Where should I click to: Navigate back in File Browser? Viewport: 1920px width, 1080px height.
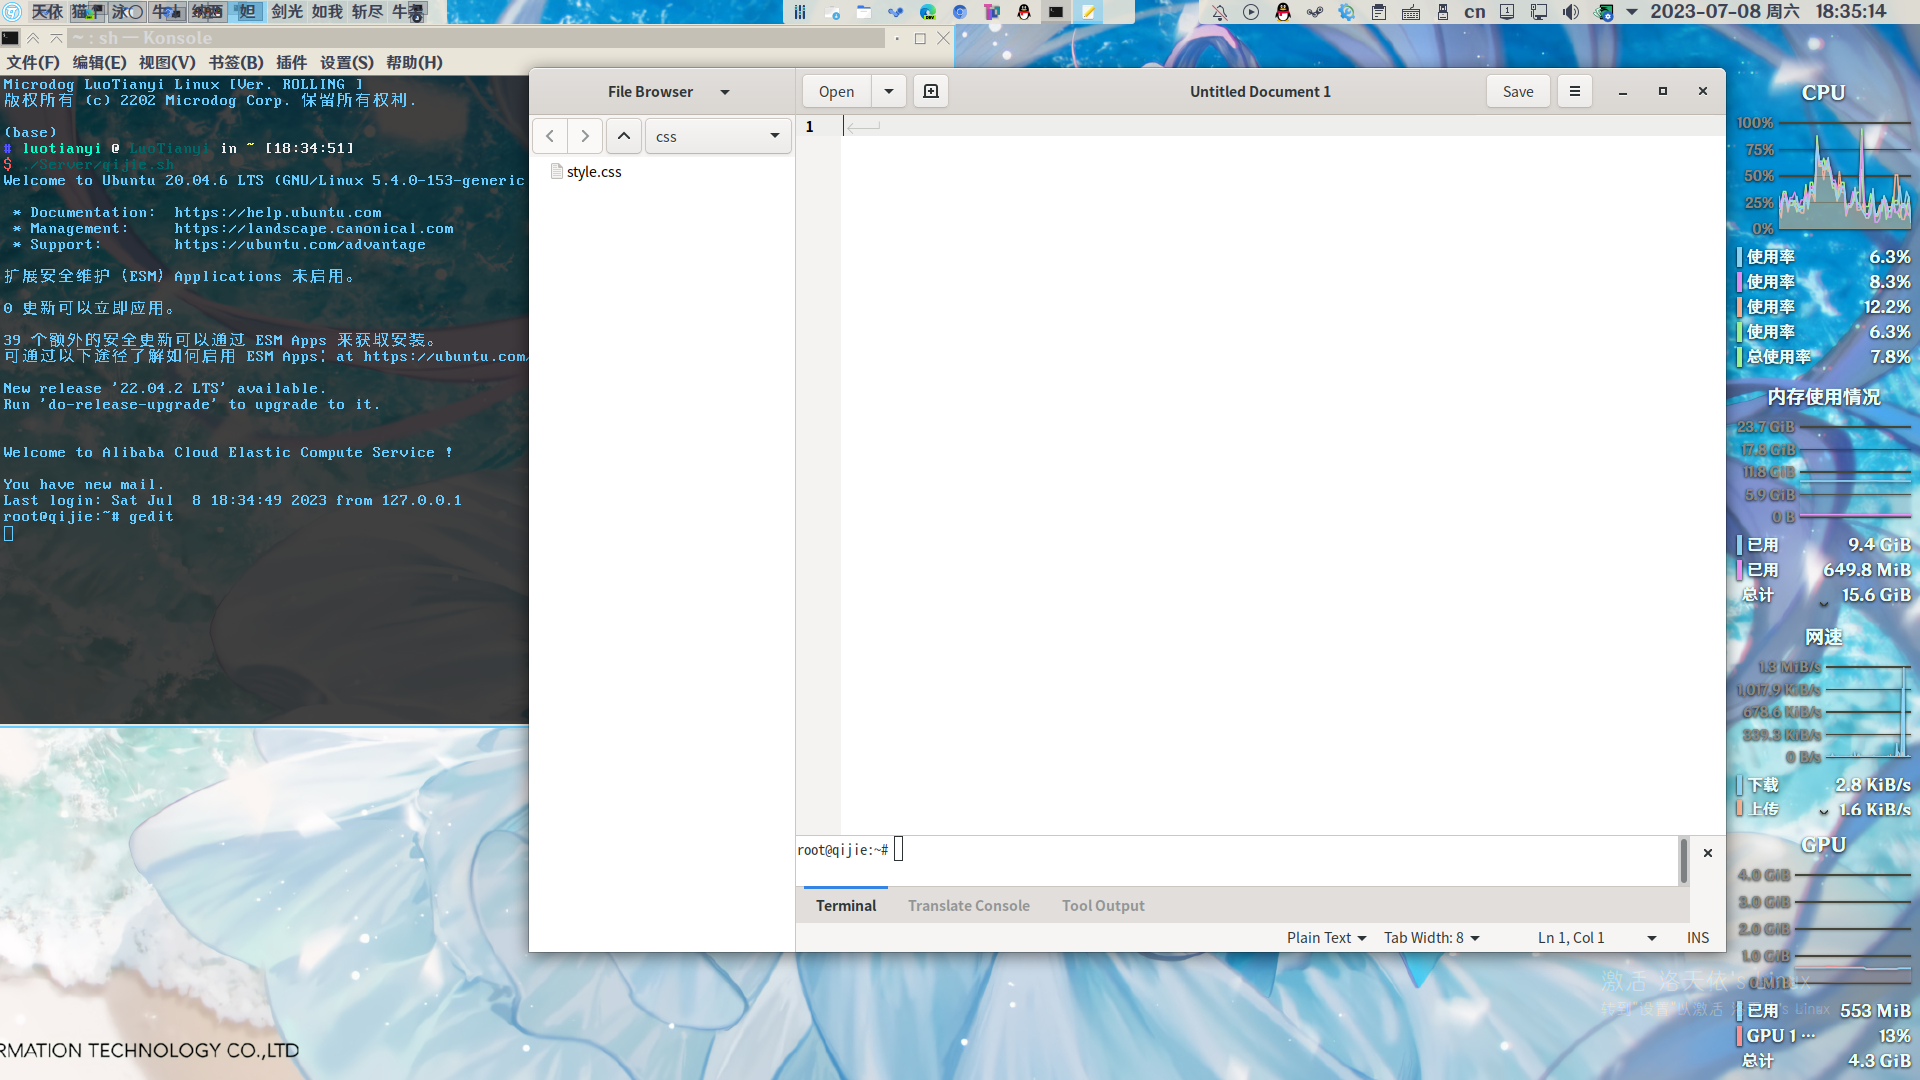550,136
